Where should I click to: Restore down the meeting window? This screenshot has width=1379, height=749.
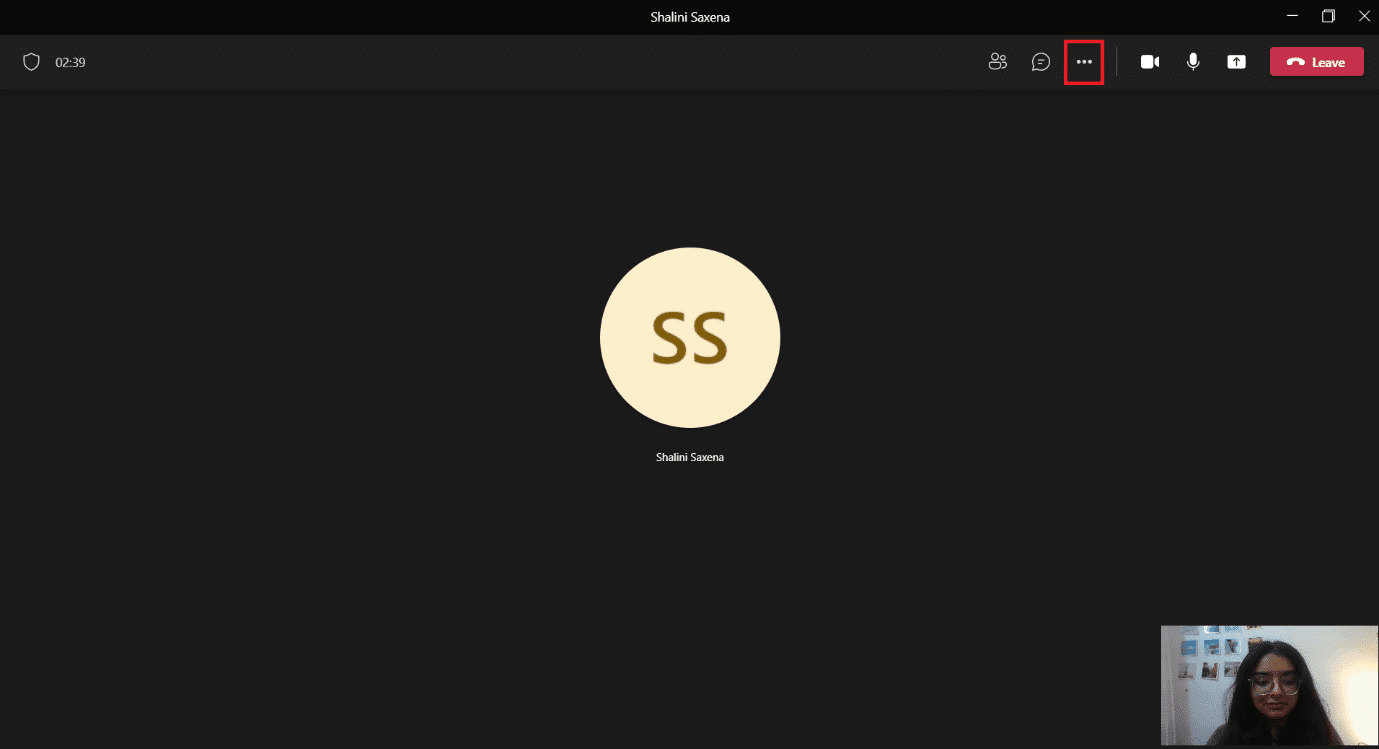pyautogui.click(x=1328, y=16)
